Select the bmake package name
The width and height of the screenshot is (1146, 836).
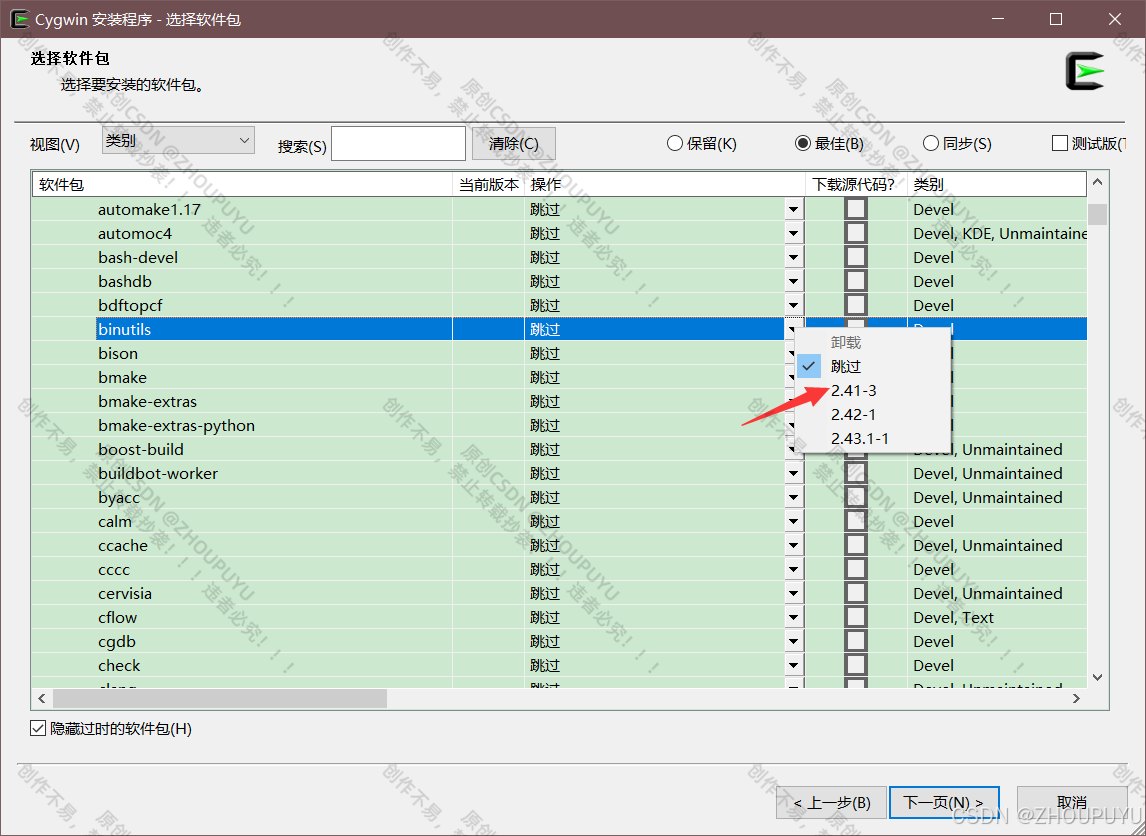(x=123, y=378)
